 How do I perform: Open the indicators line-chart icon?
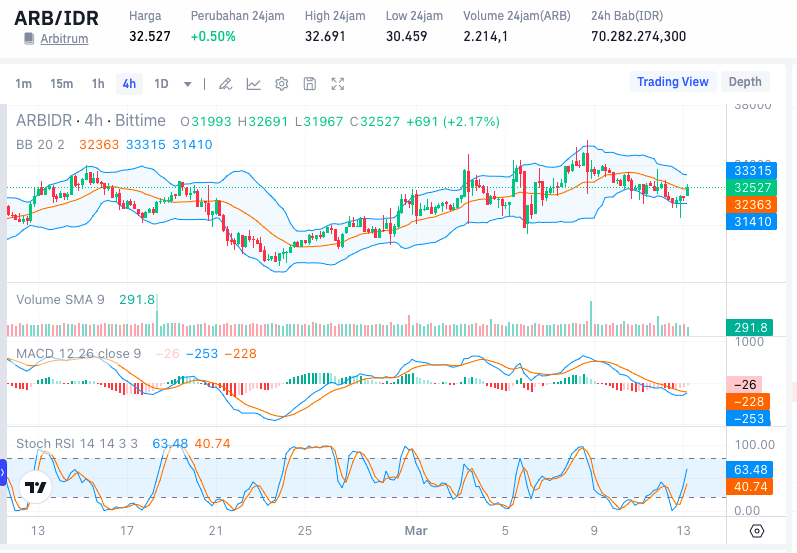point(254,84)
